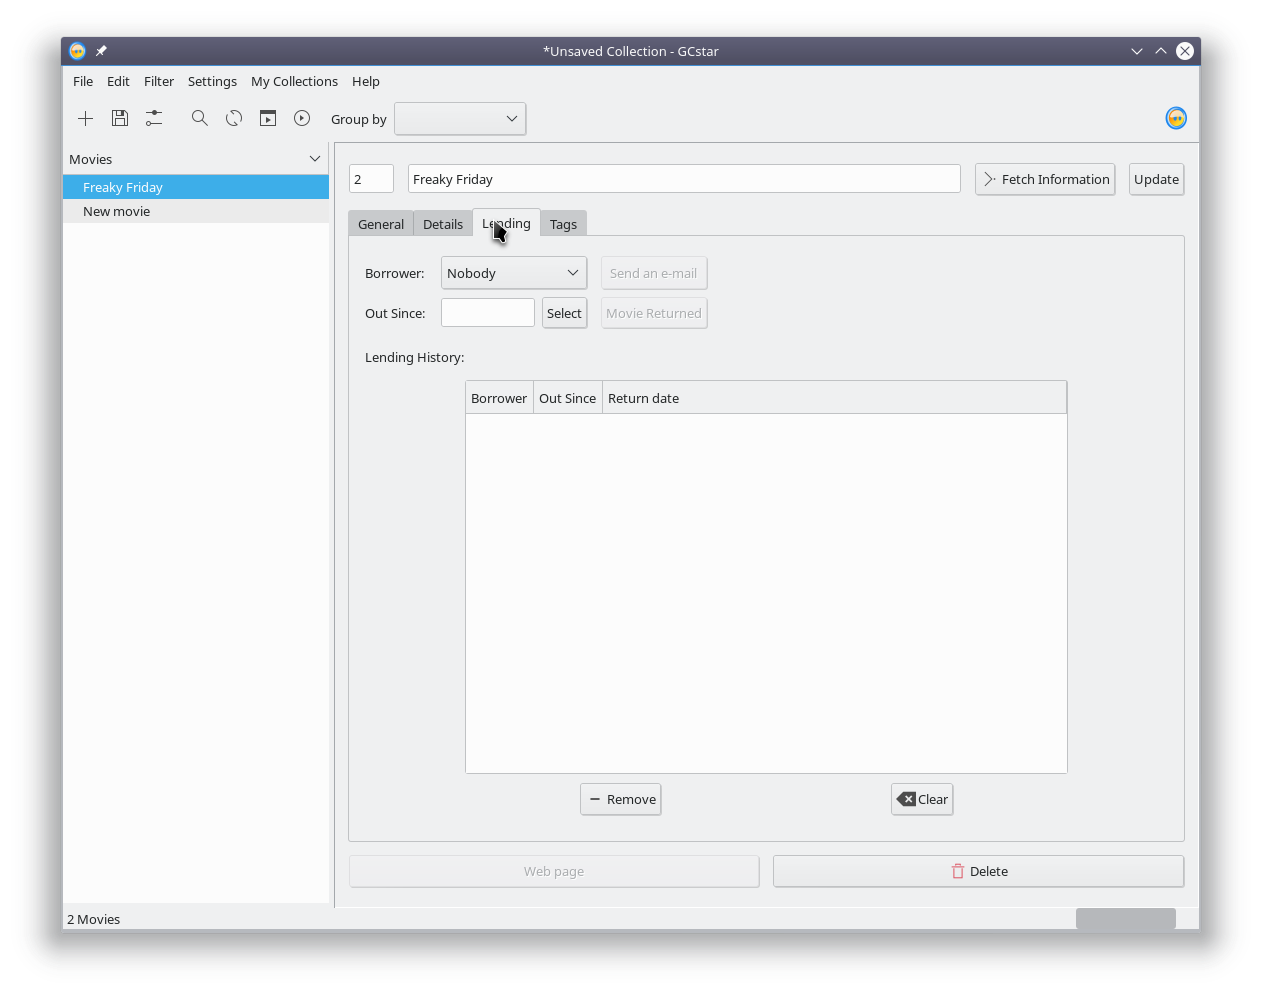The width and height of the screenshot is (1262, 994).
Task: Click the window-with-play-arrow toolbar icon
Action: (268, 119)
